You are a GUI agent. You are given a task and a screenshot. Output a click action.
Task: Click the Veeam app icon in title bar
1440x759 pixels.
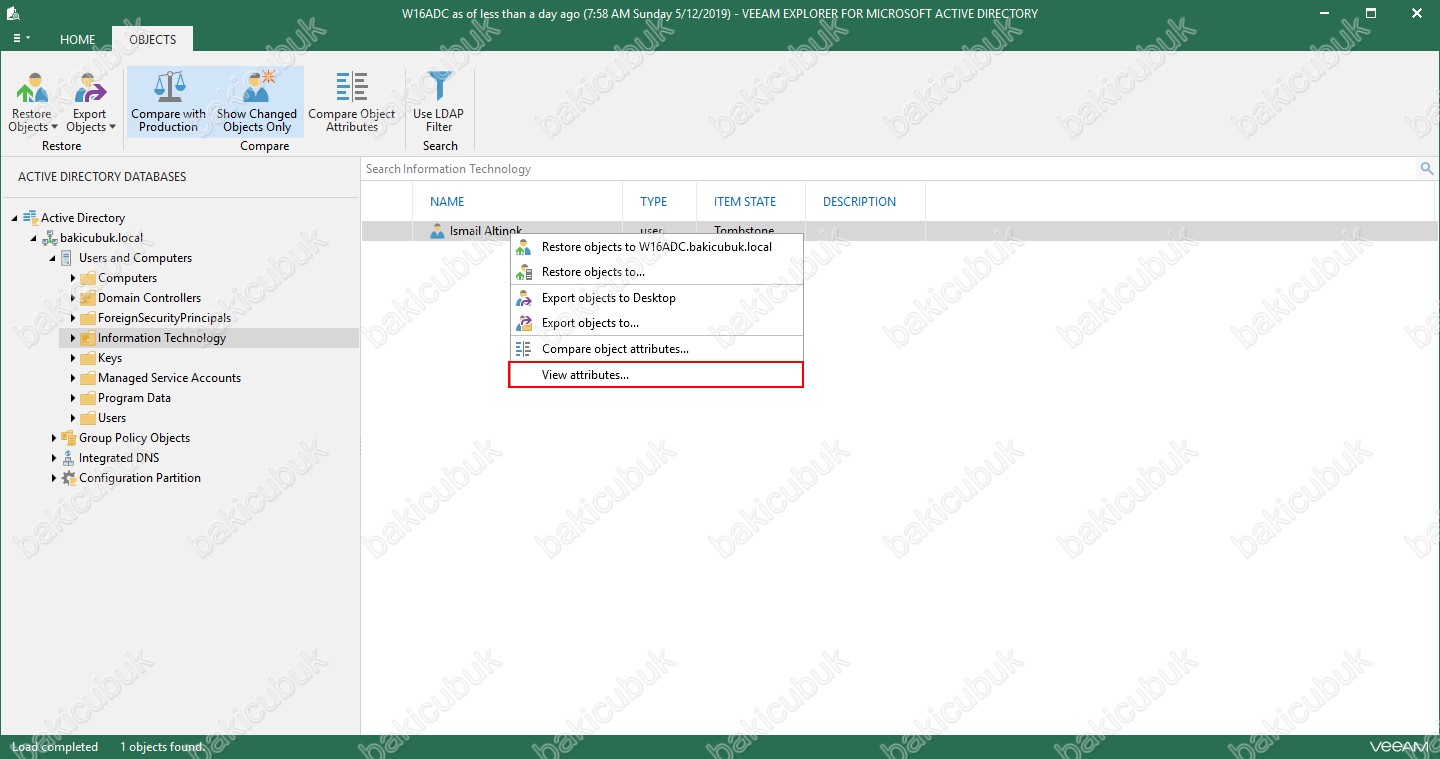12,13
